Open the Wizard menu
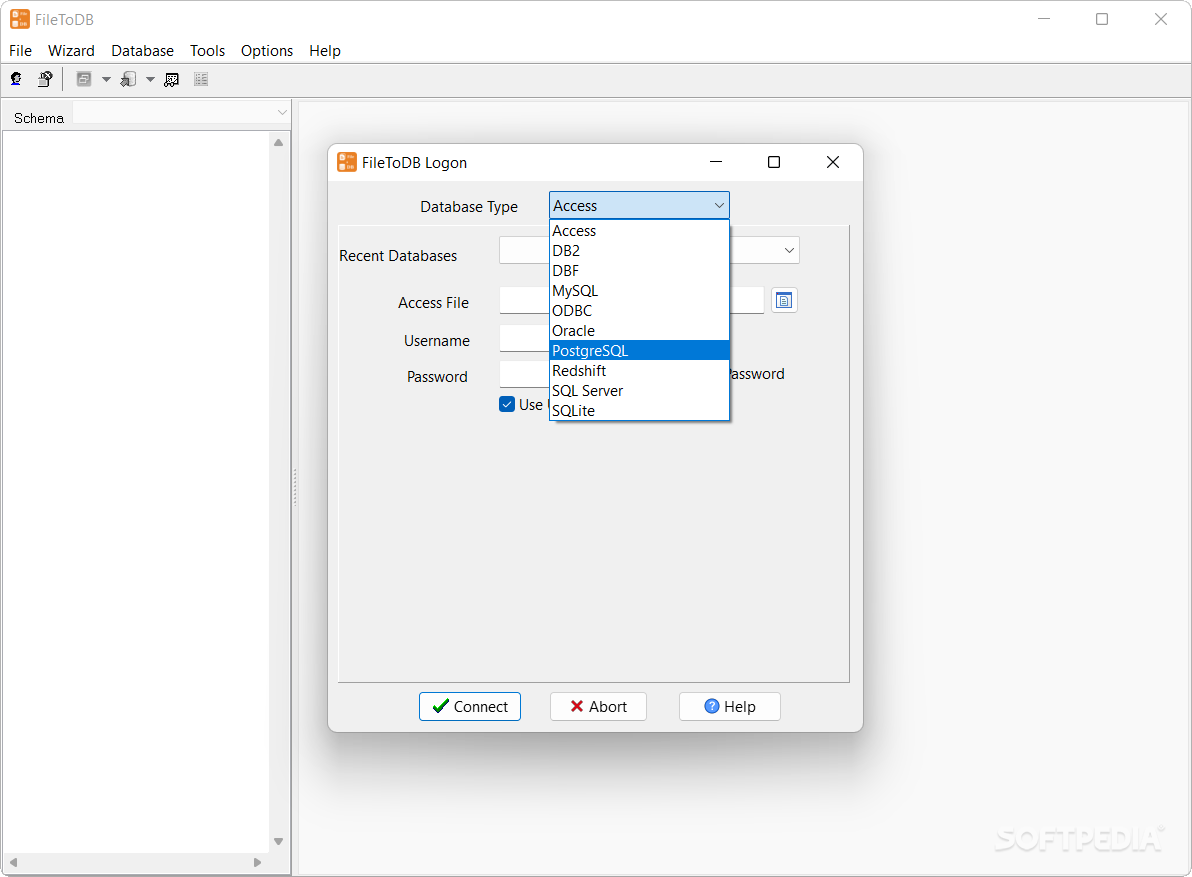This screenshot has height=877, width=1192. 71,51
